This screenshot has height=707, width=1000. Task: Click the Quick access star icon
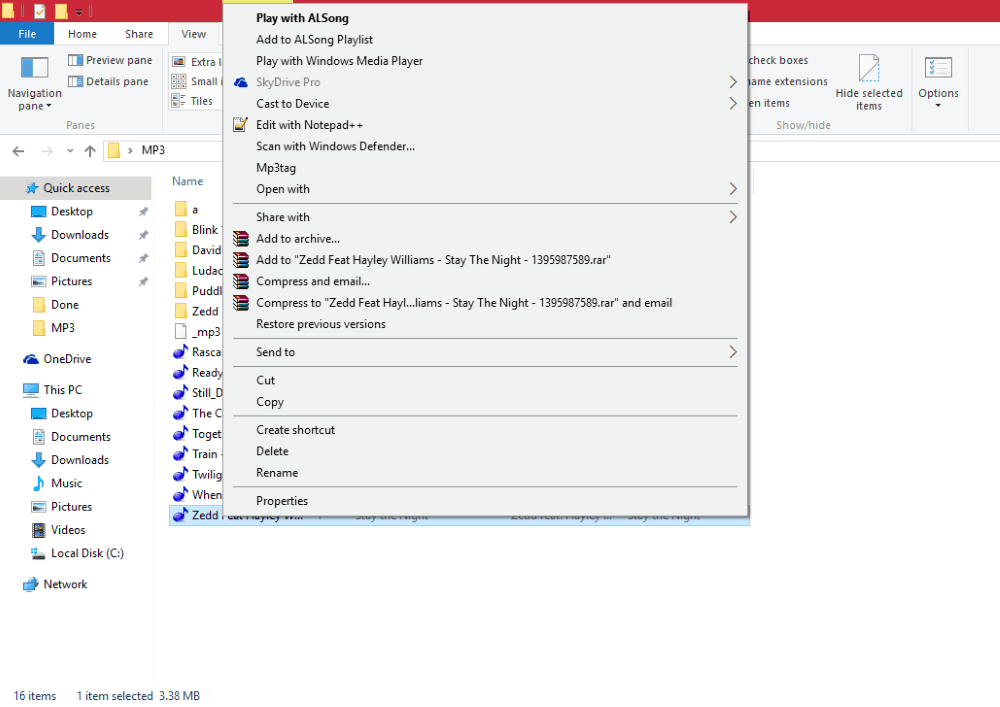[x=32, y=188]
